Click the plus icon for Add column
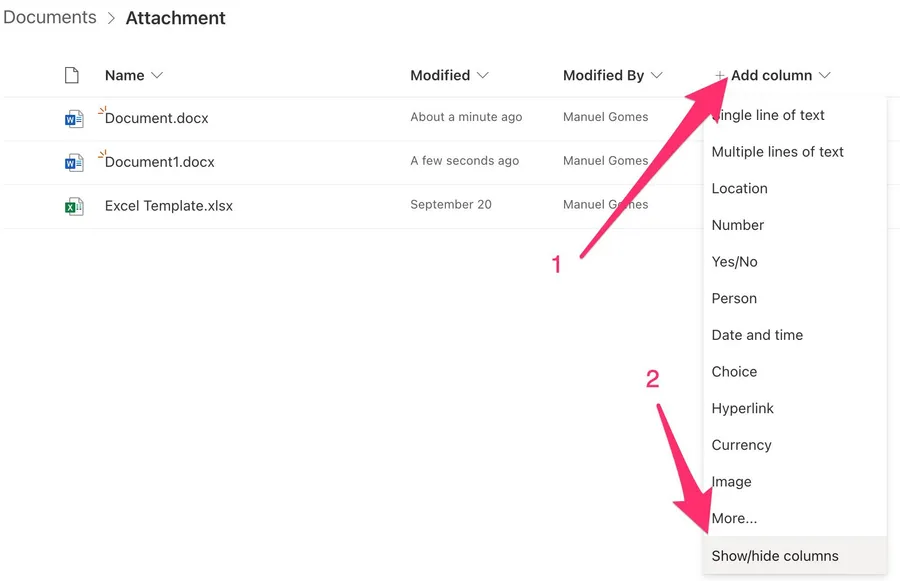Screen dimensions: 900x581 [x=720, y=76]
